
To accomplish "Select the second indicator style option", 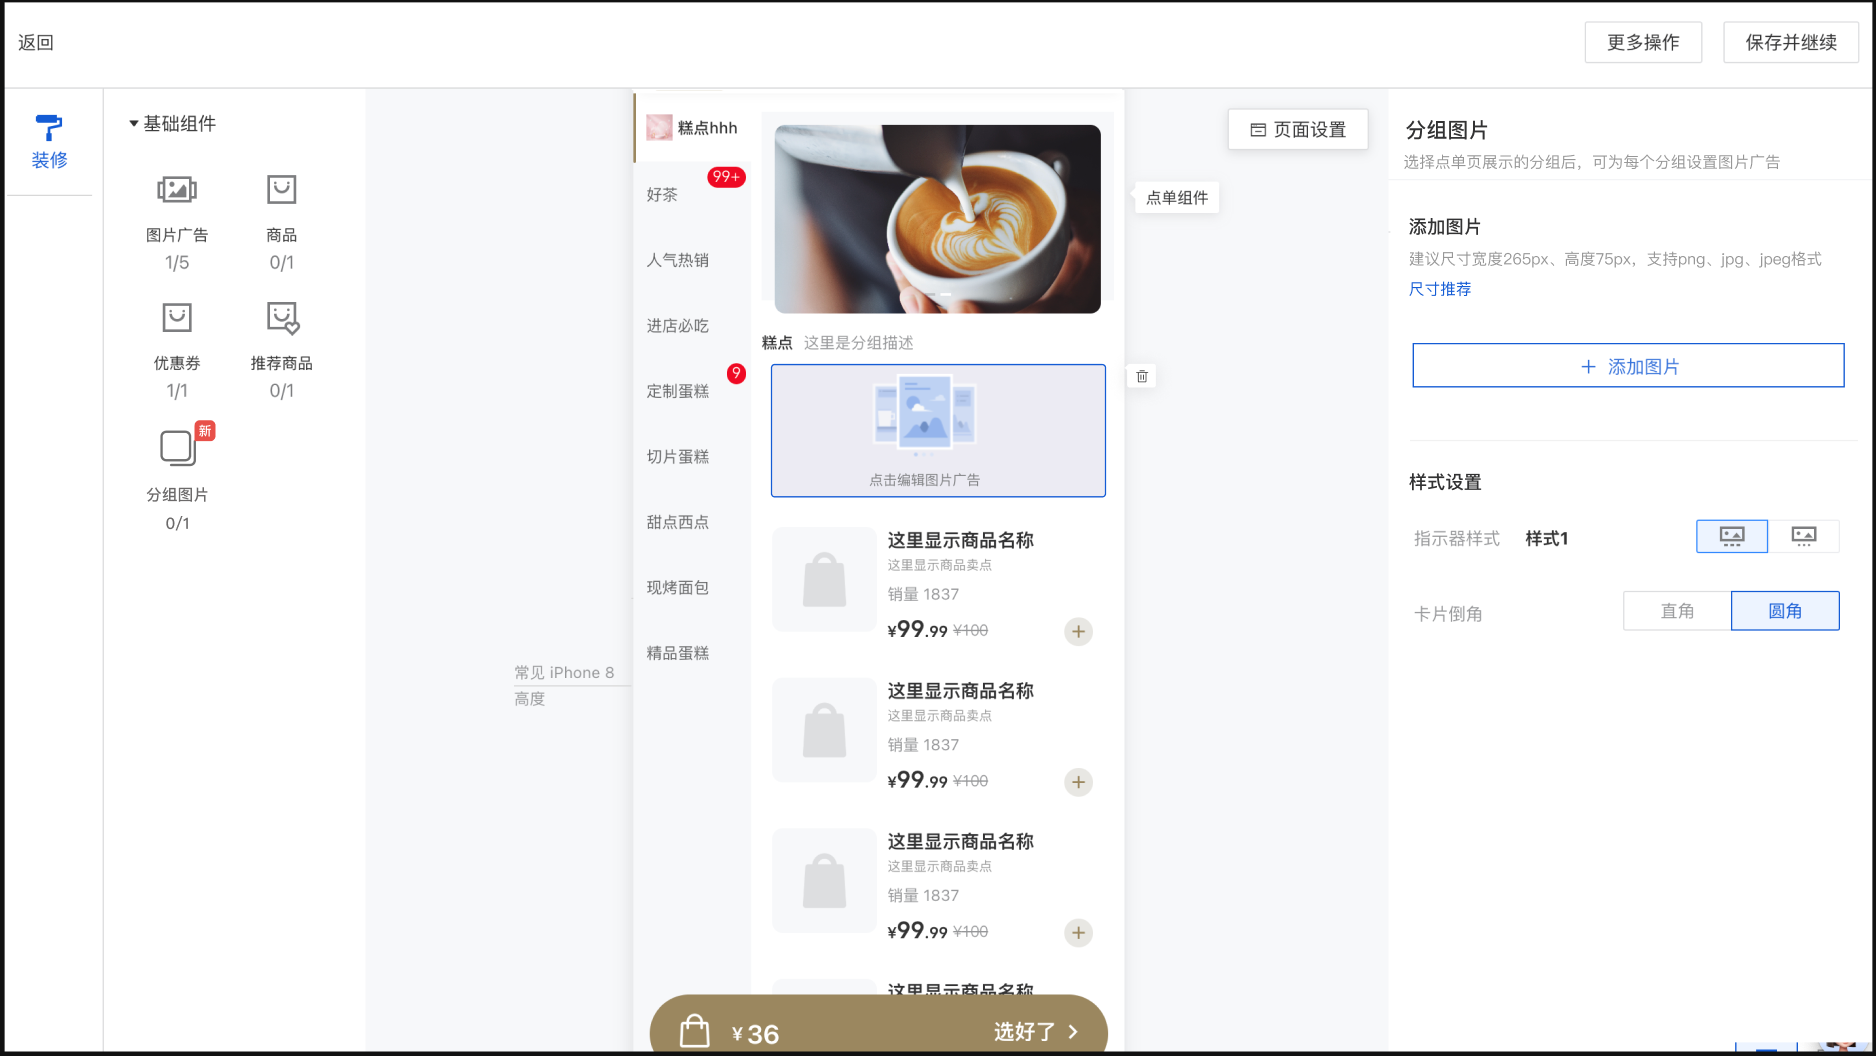I will (x=1803, y=537).
